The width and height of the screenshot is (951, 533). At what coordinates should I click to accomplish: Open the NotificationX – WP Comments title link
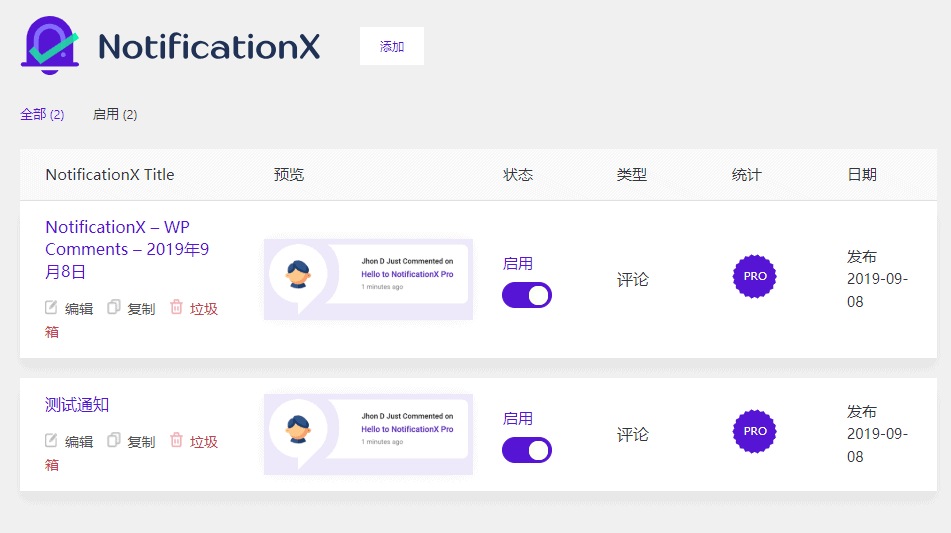click(127, 249)
